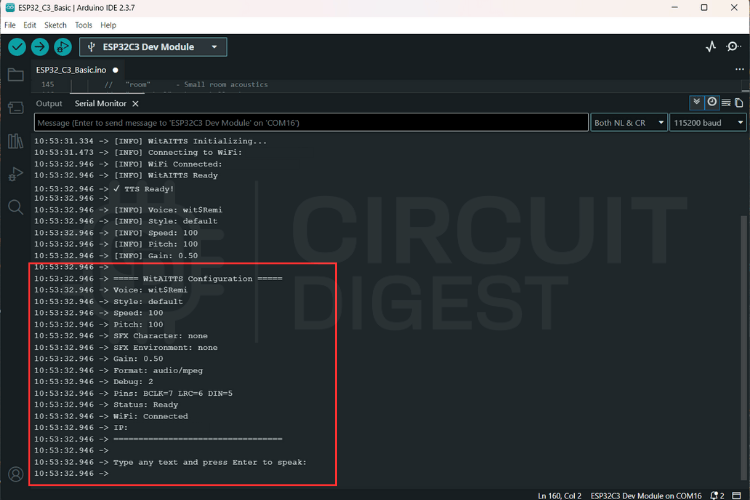Image resolution: width=750 pixels, height=500 pixels.
Task: Toggle autoscroll in Serial Monitor
Action: (696, 102)
